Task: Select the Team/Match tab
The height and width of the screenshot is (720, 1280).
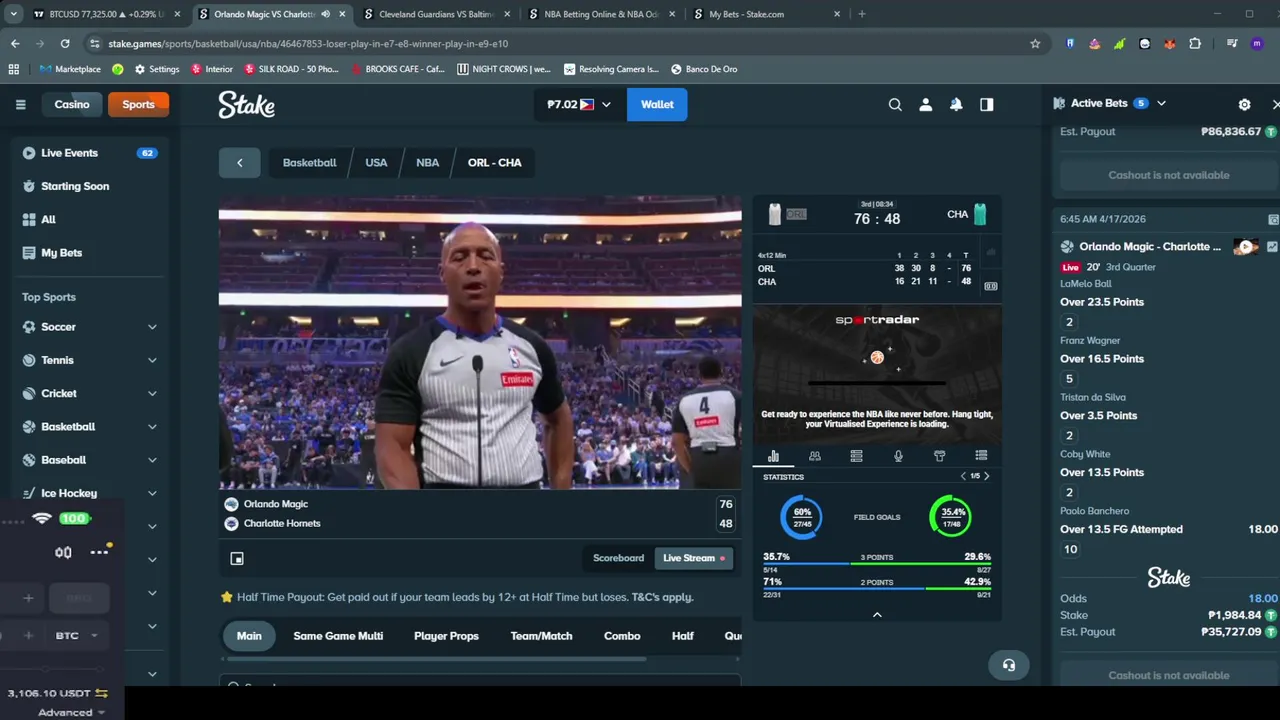Action: point(541,636)
